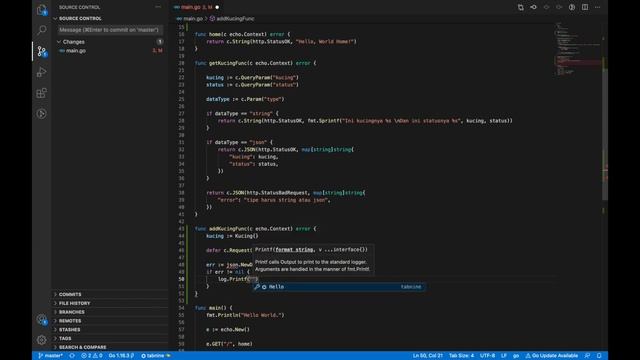Image resolution: width=640 pixels, height=360 pixels.
Task: Switch to the main.go editor tab
Action: coord(196,7)
